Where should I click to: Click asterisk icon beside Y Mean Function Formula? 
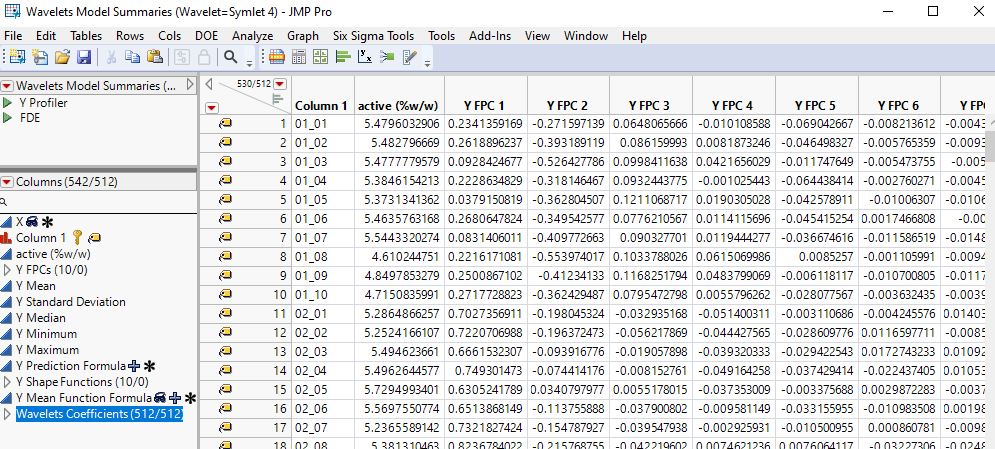[x=190, y=398]
